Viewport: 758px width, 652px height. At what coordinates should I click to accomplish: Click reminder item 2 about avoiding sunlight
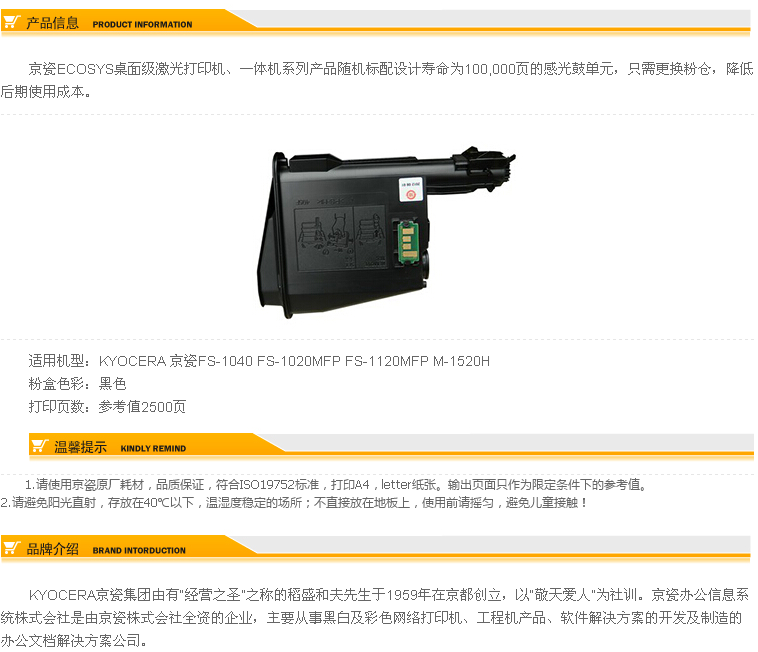294,503
